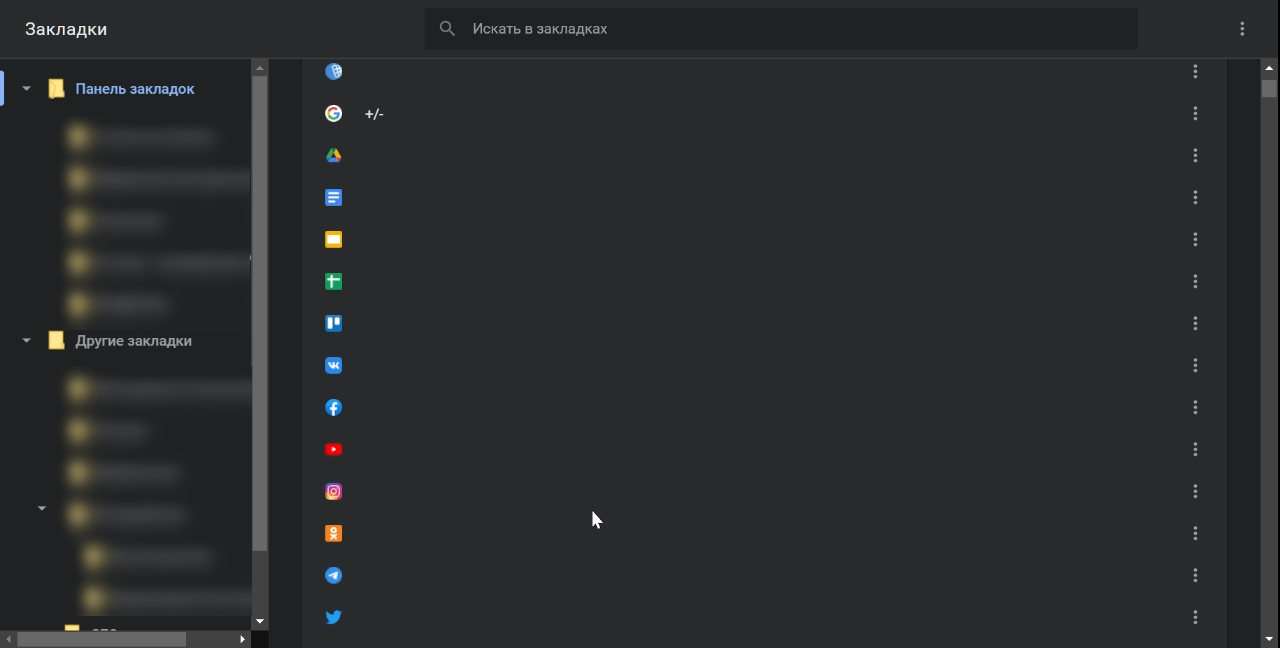The height and width of the screenshot is (648, 1280).
Task: Open more actions for the Trello bookmark
Action: [1195, 324]
